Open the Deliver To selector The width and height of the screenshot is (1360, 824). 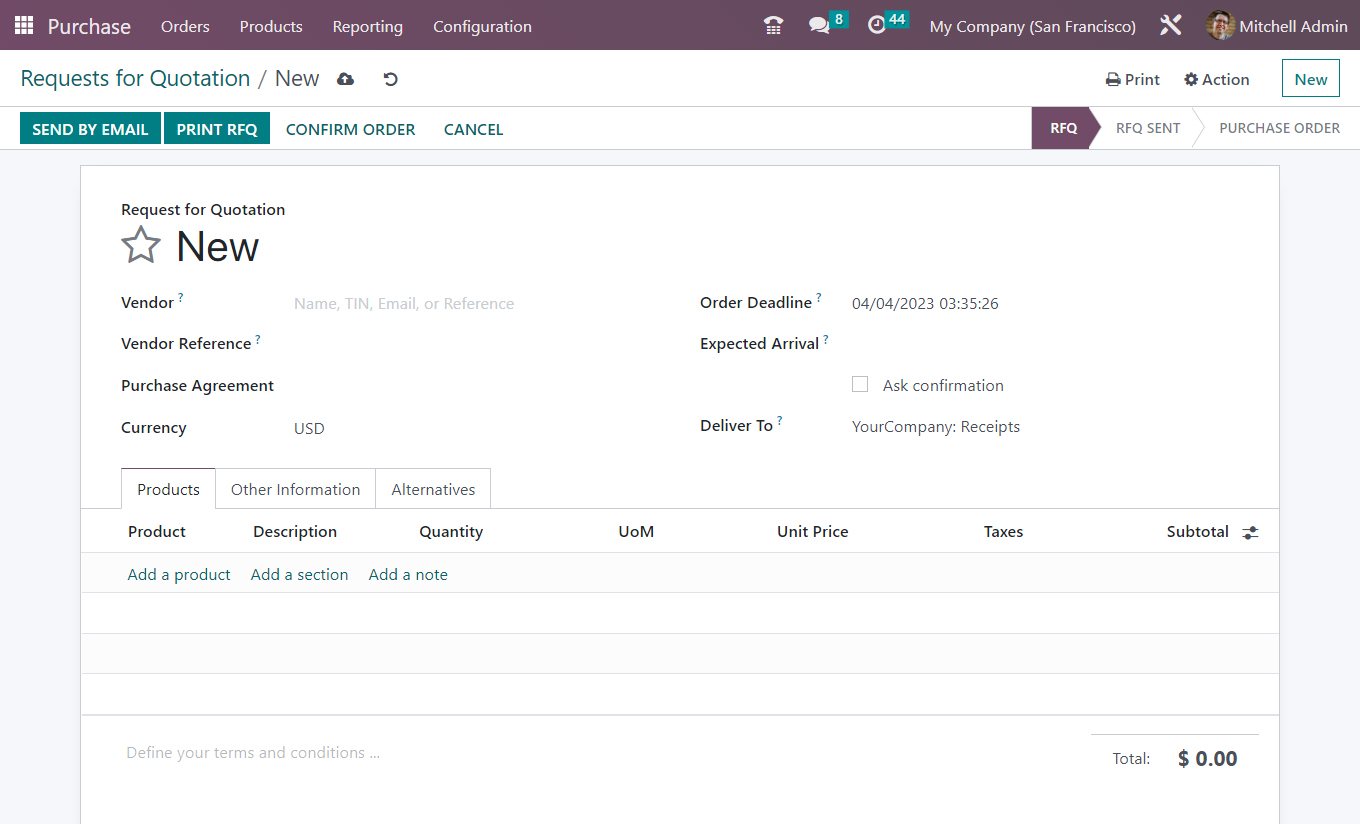click(934, 426)
